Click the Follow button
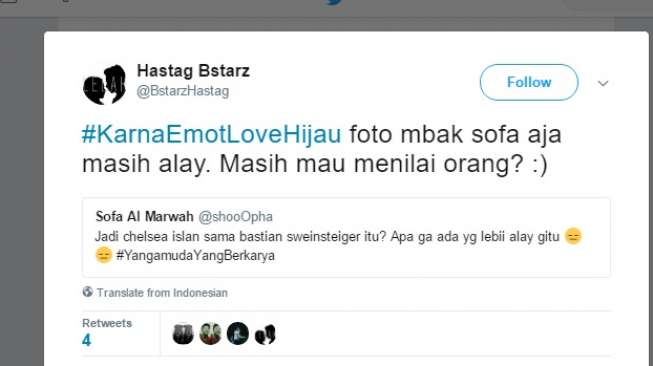Viewport: 653px width, 366px height. click(529, 82)
